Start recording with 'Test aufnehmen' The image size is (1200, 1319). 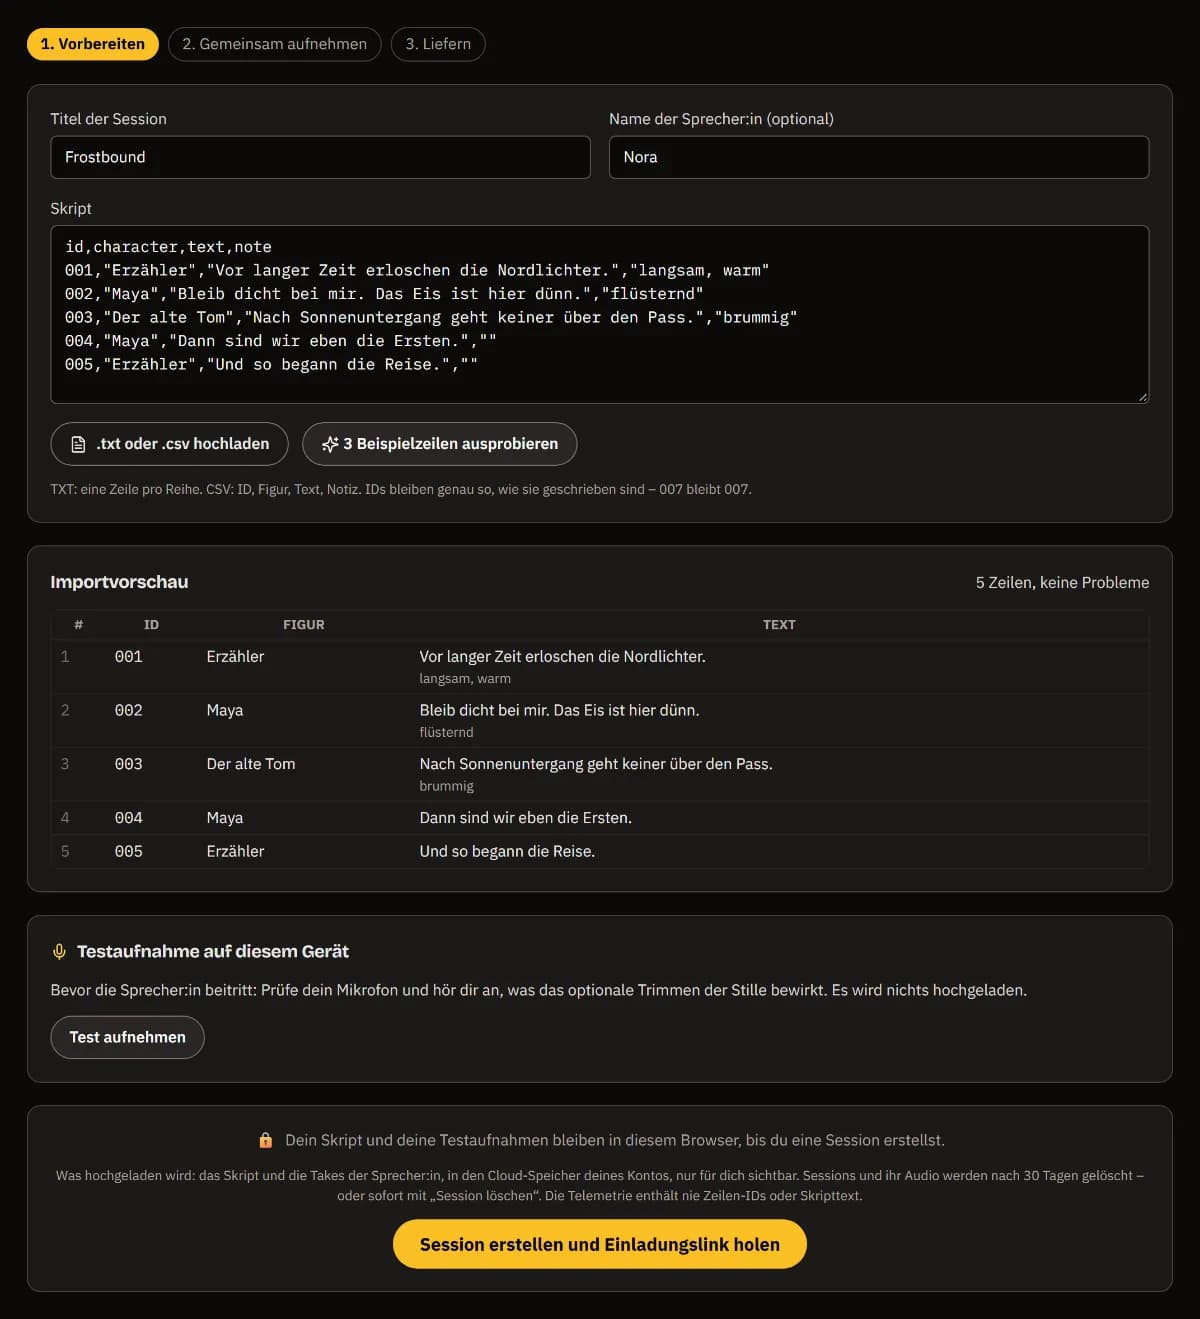pyautogui.click(x=128, y=1037)
